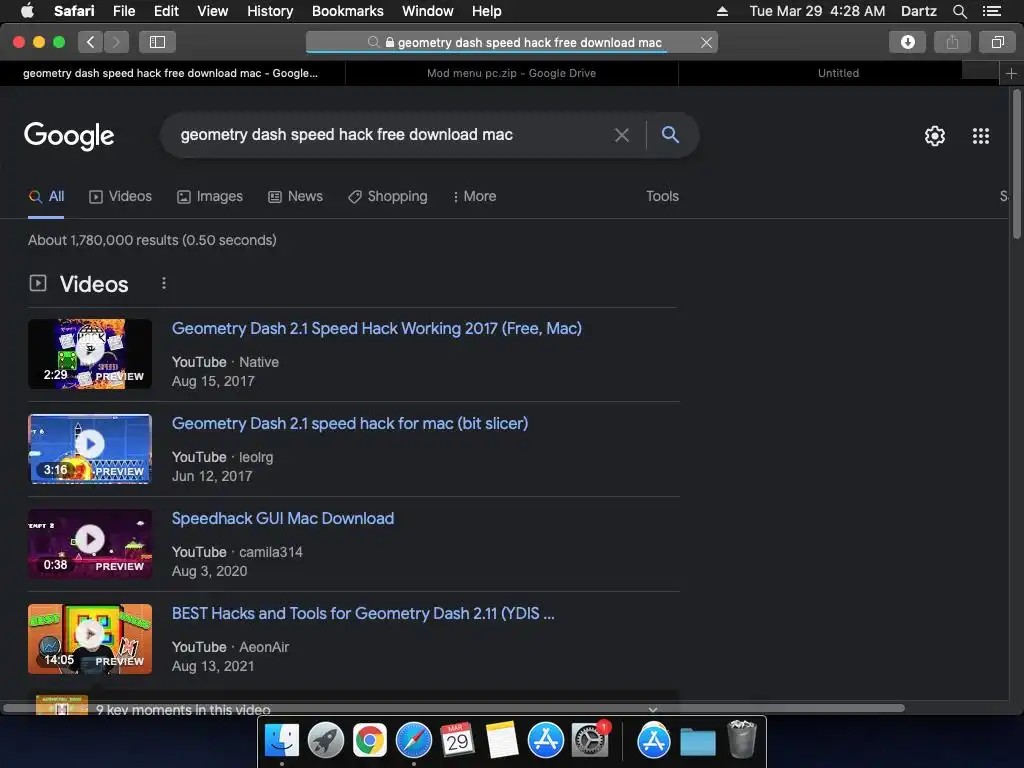The image size is (1024, 768).
Task: Open the Bookmarks menu
Action: tap(347, 11)
